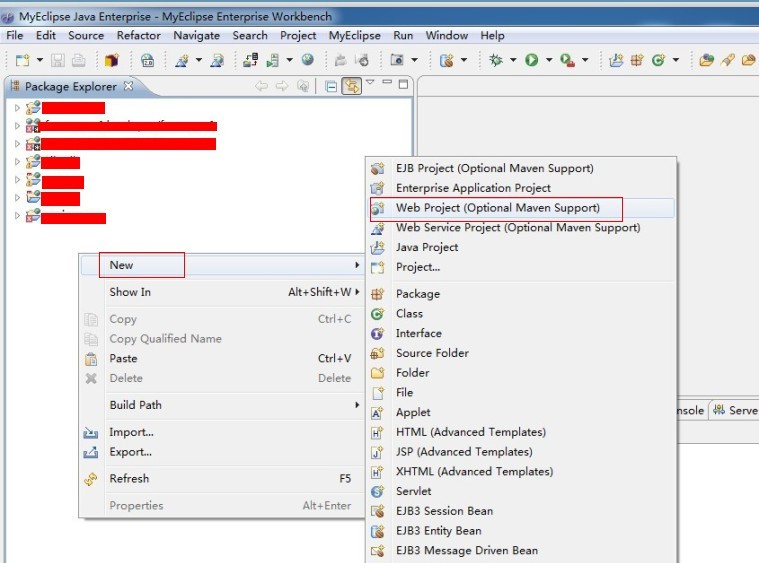Choose Applet in New submenu
Image resolution: width=759 pixels, height=563 pixels.
[521, 412]
